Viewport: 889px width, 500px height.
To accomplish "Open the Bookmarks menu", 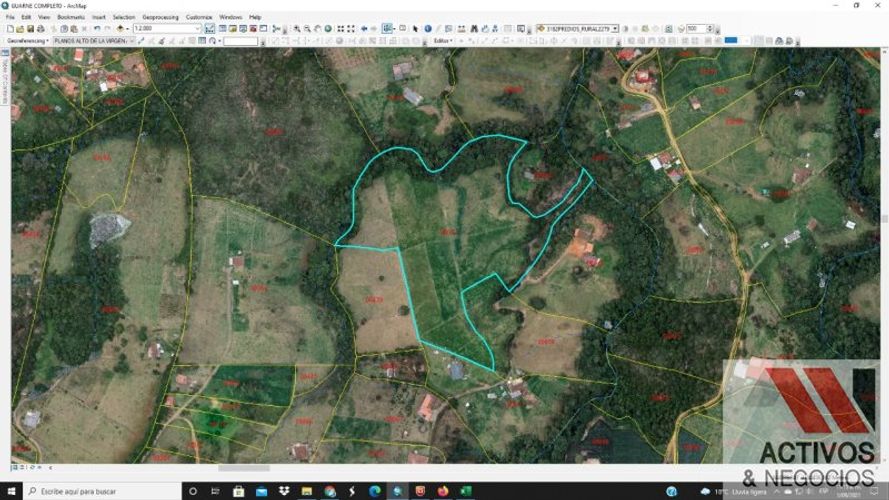I will (x=71, y=17).
